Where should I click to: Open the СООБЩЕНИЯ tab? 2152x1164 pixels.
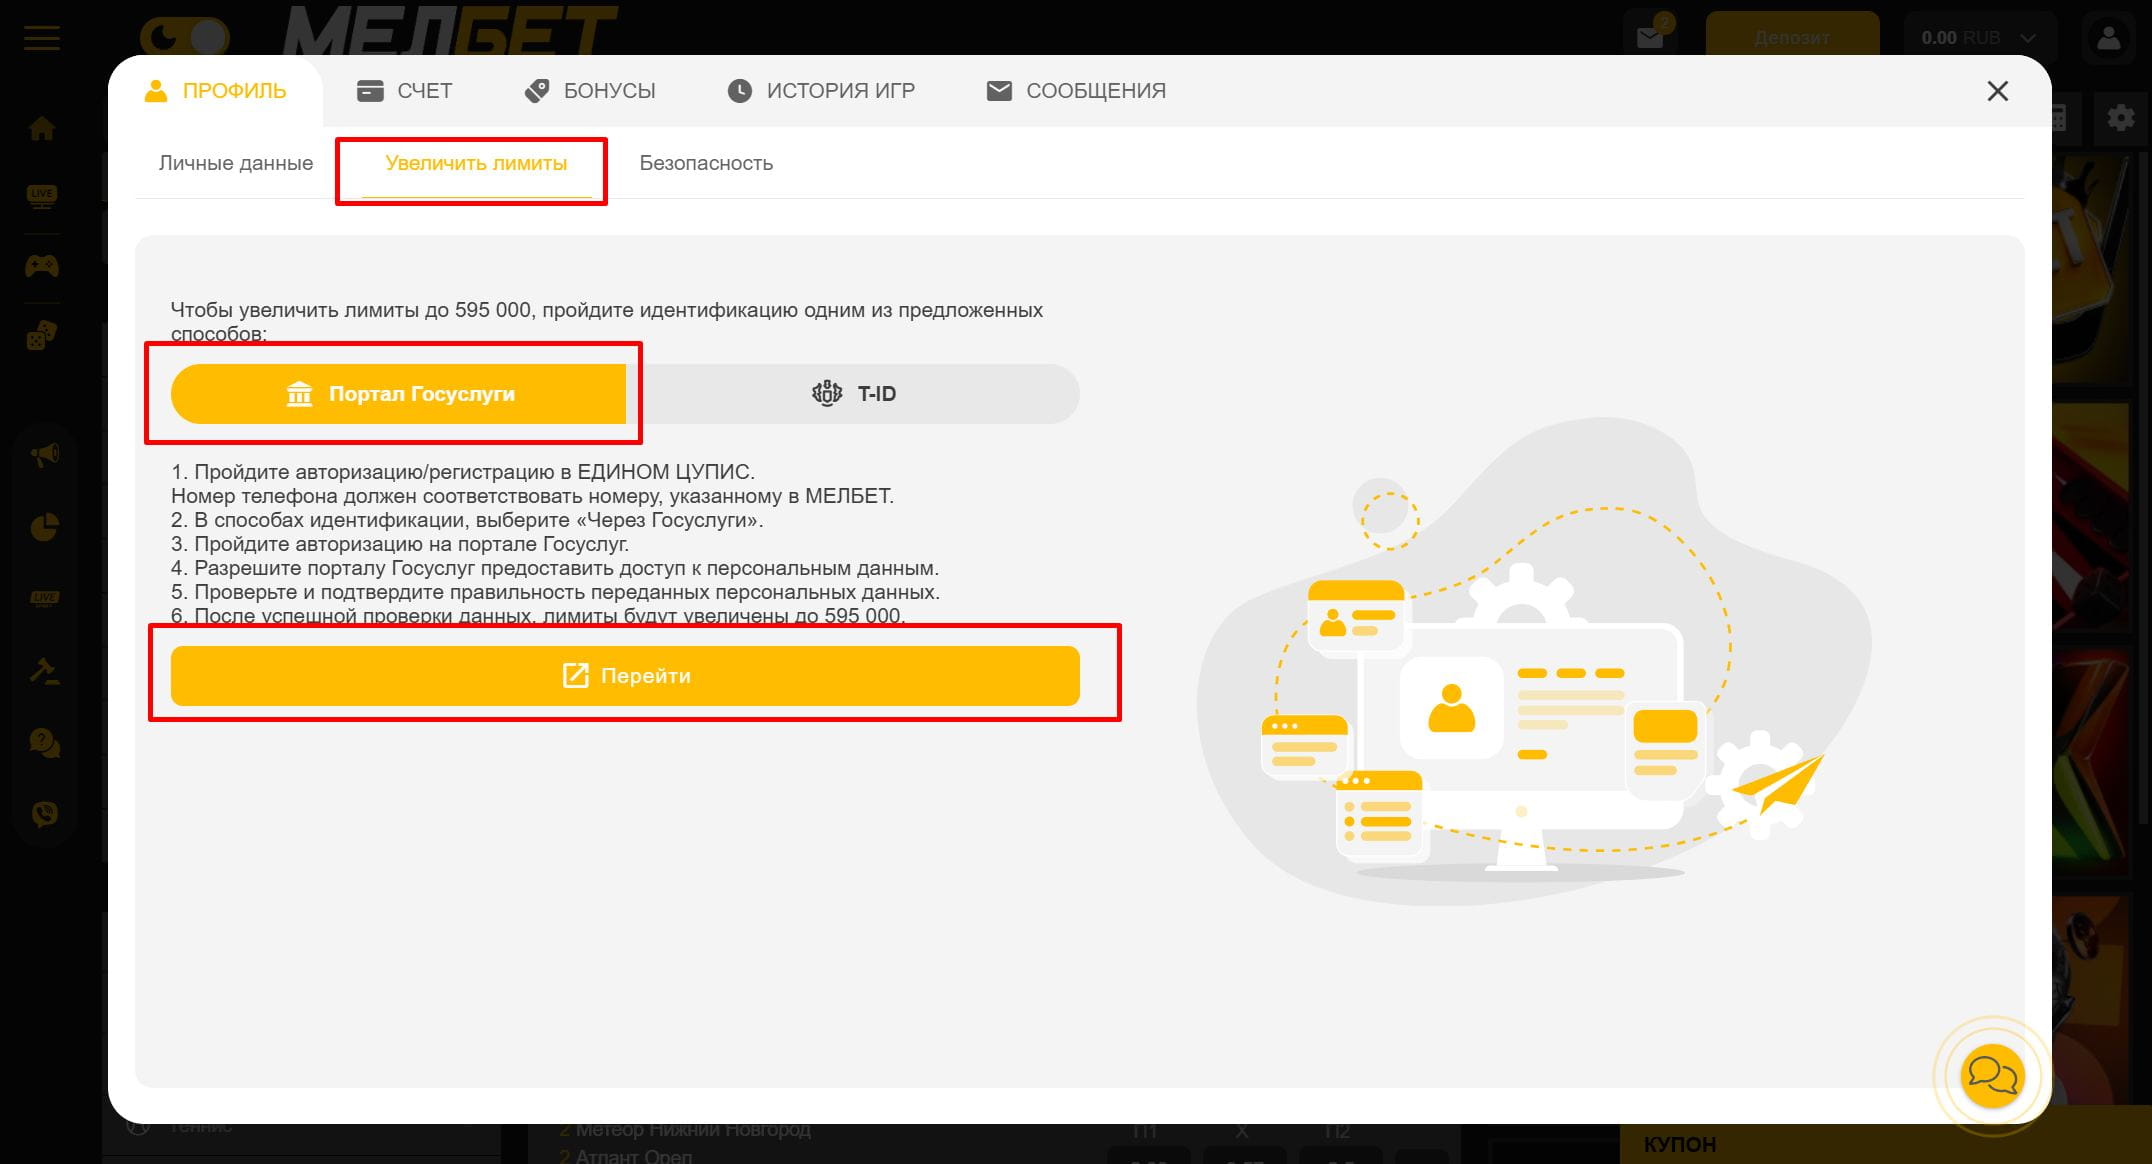point(1076,91)
